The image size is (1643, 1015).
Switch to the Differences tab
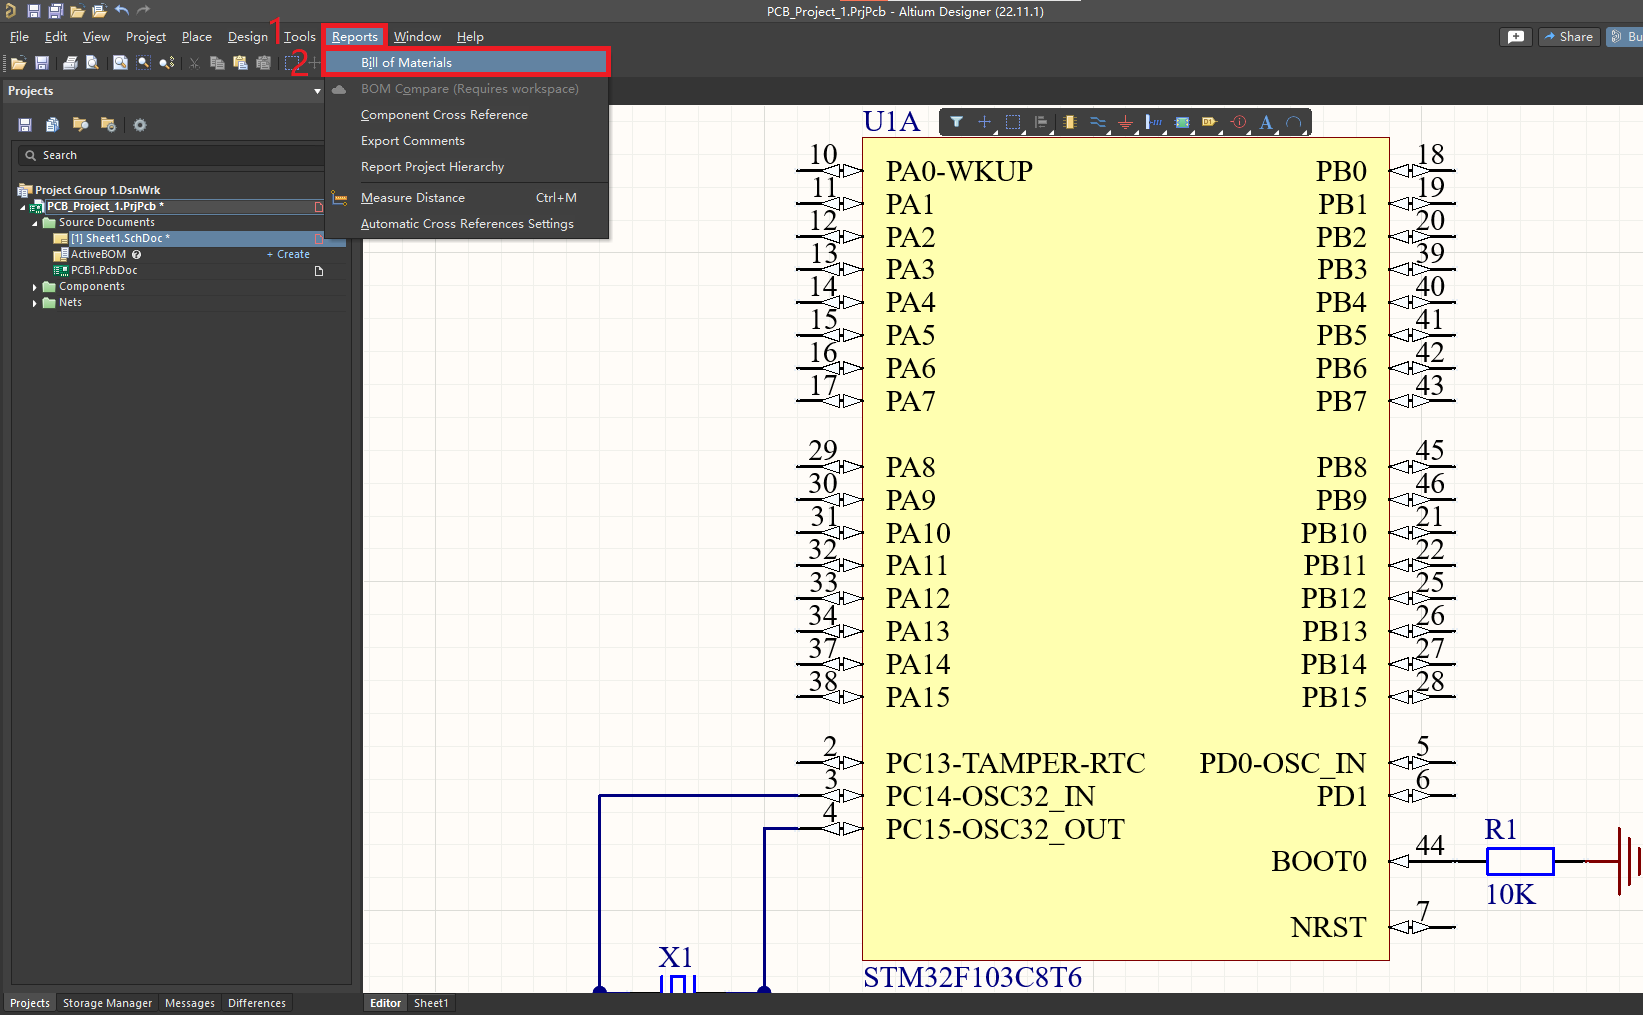pyautogui.click(x=257, y=1003)
